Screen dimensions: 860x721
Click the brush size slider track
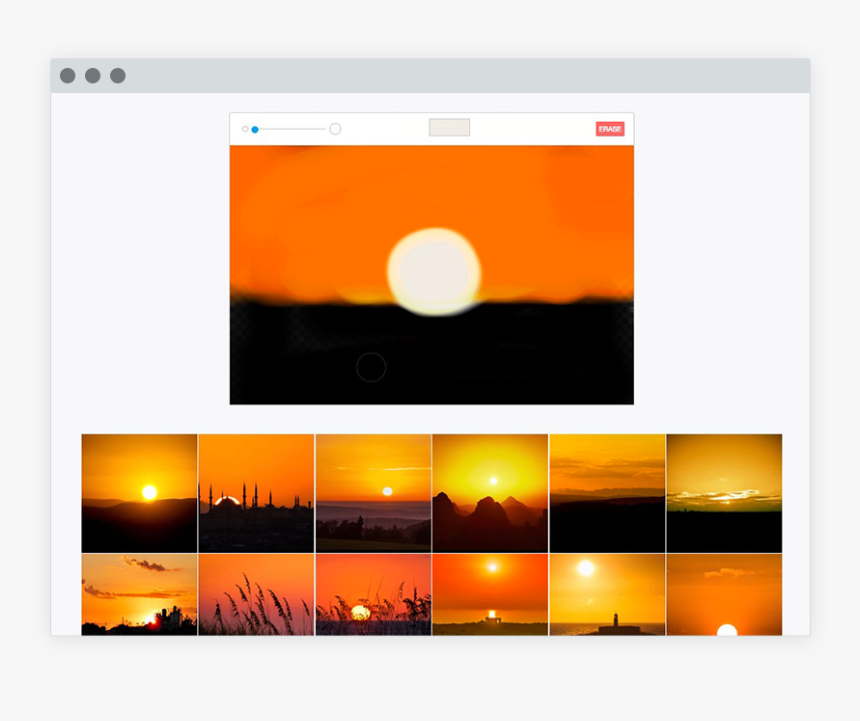290,129
